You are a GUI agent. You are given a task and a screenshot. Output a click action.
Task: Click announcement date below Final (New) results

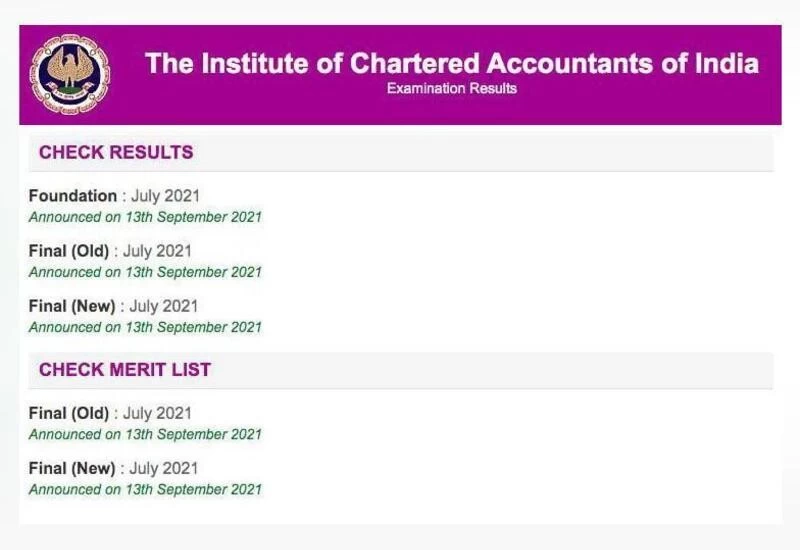click(x=145, y=327)
